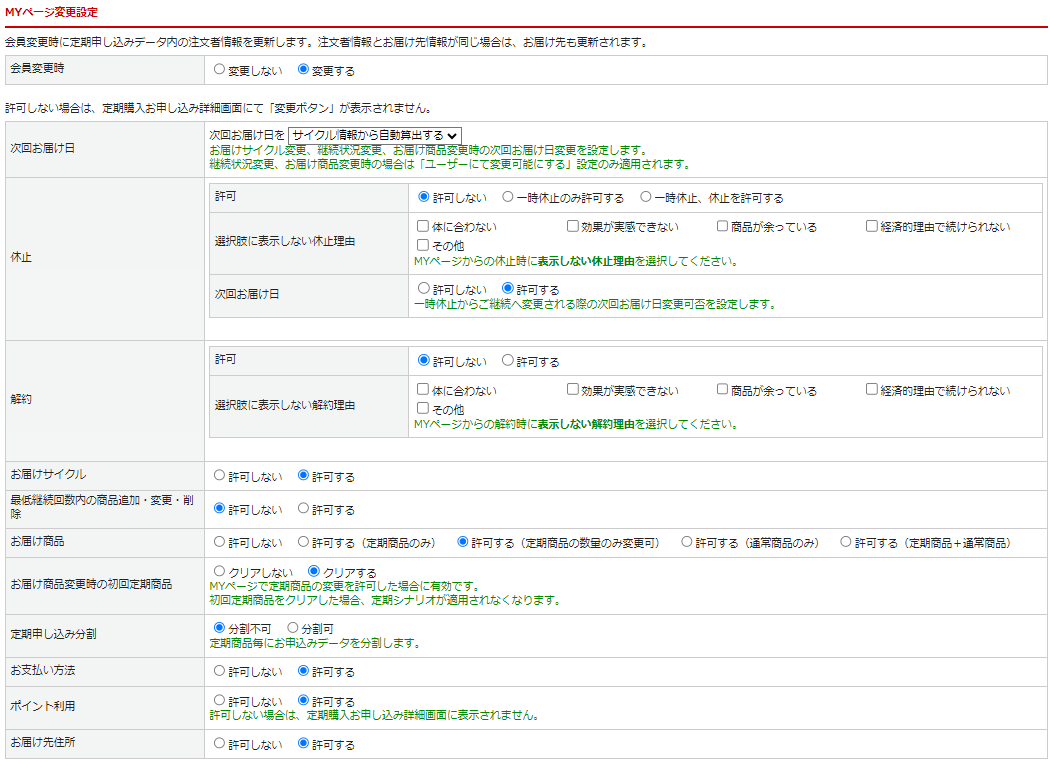Select クリアしない for 初回定期商品
The width and height of the screenshot is (1050, 760).
pyautogui.click(x=219, y=571)
